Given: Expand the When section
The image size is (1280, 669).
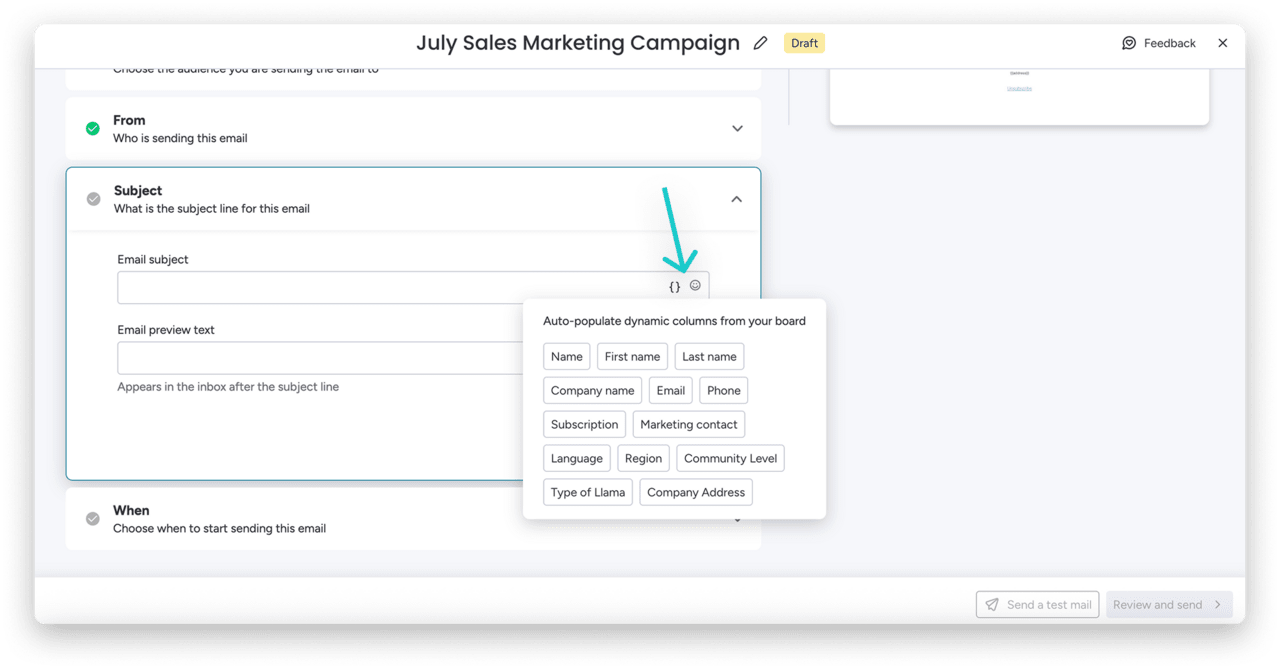Looking at the screenshot, I should click(737, 518).
